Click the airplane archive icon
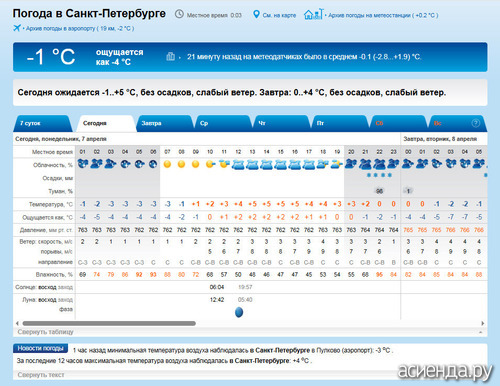Viewport: 500px width, 386px height. [17, 28]
